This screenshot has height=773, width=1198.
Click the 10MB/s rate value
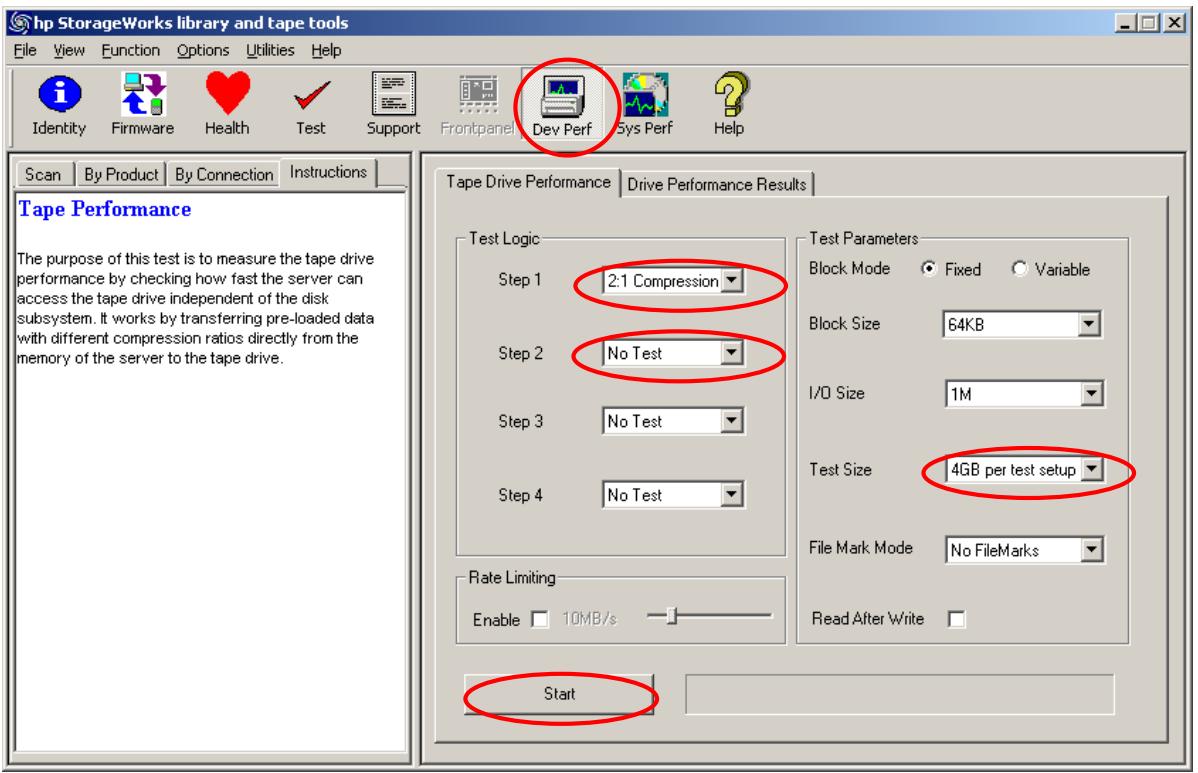point(589,619)
